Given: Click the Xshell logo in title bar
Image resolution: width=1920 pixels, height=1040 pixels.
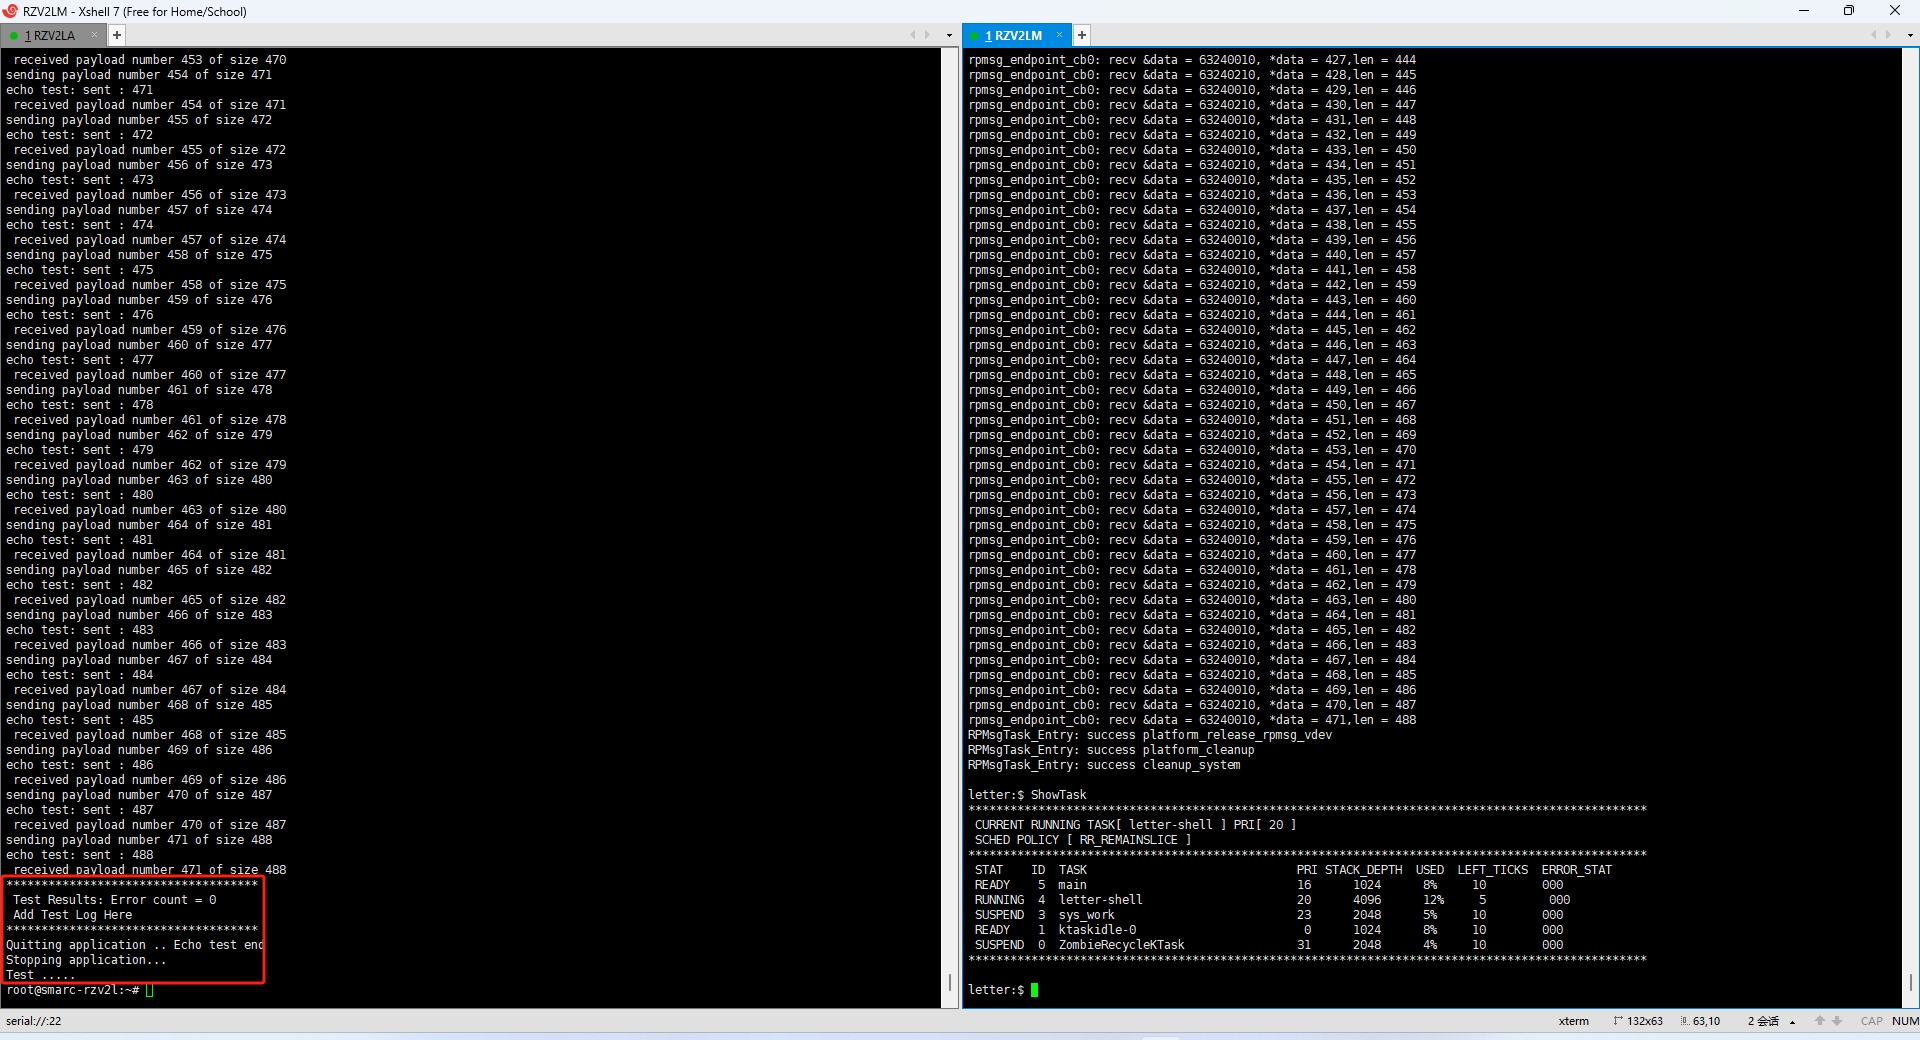Looking at the screenshot, I should click(x=10, y=11).
